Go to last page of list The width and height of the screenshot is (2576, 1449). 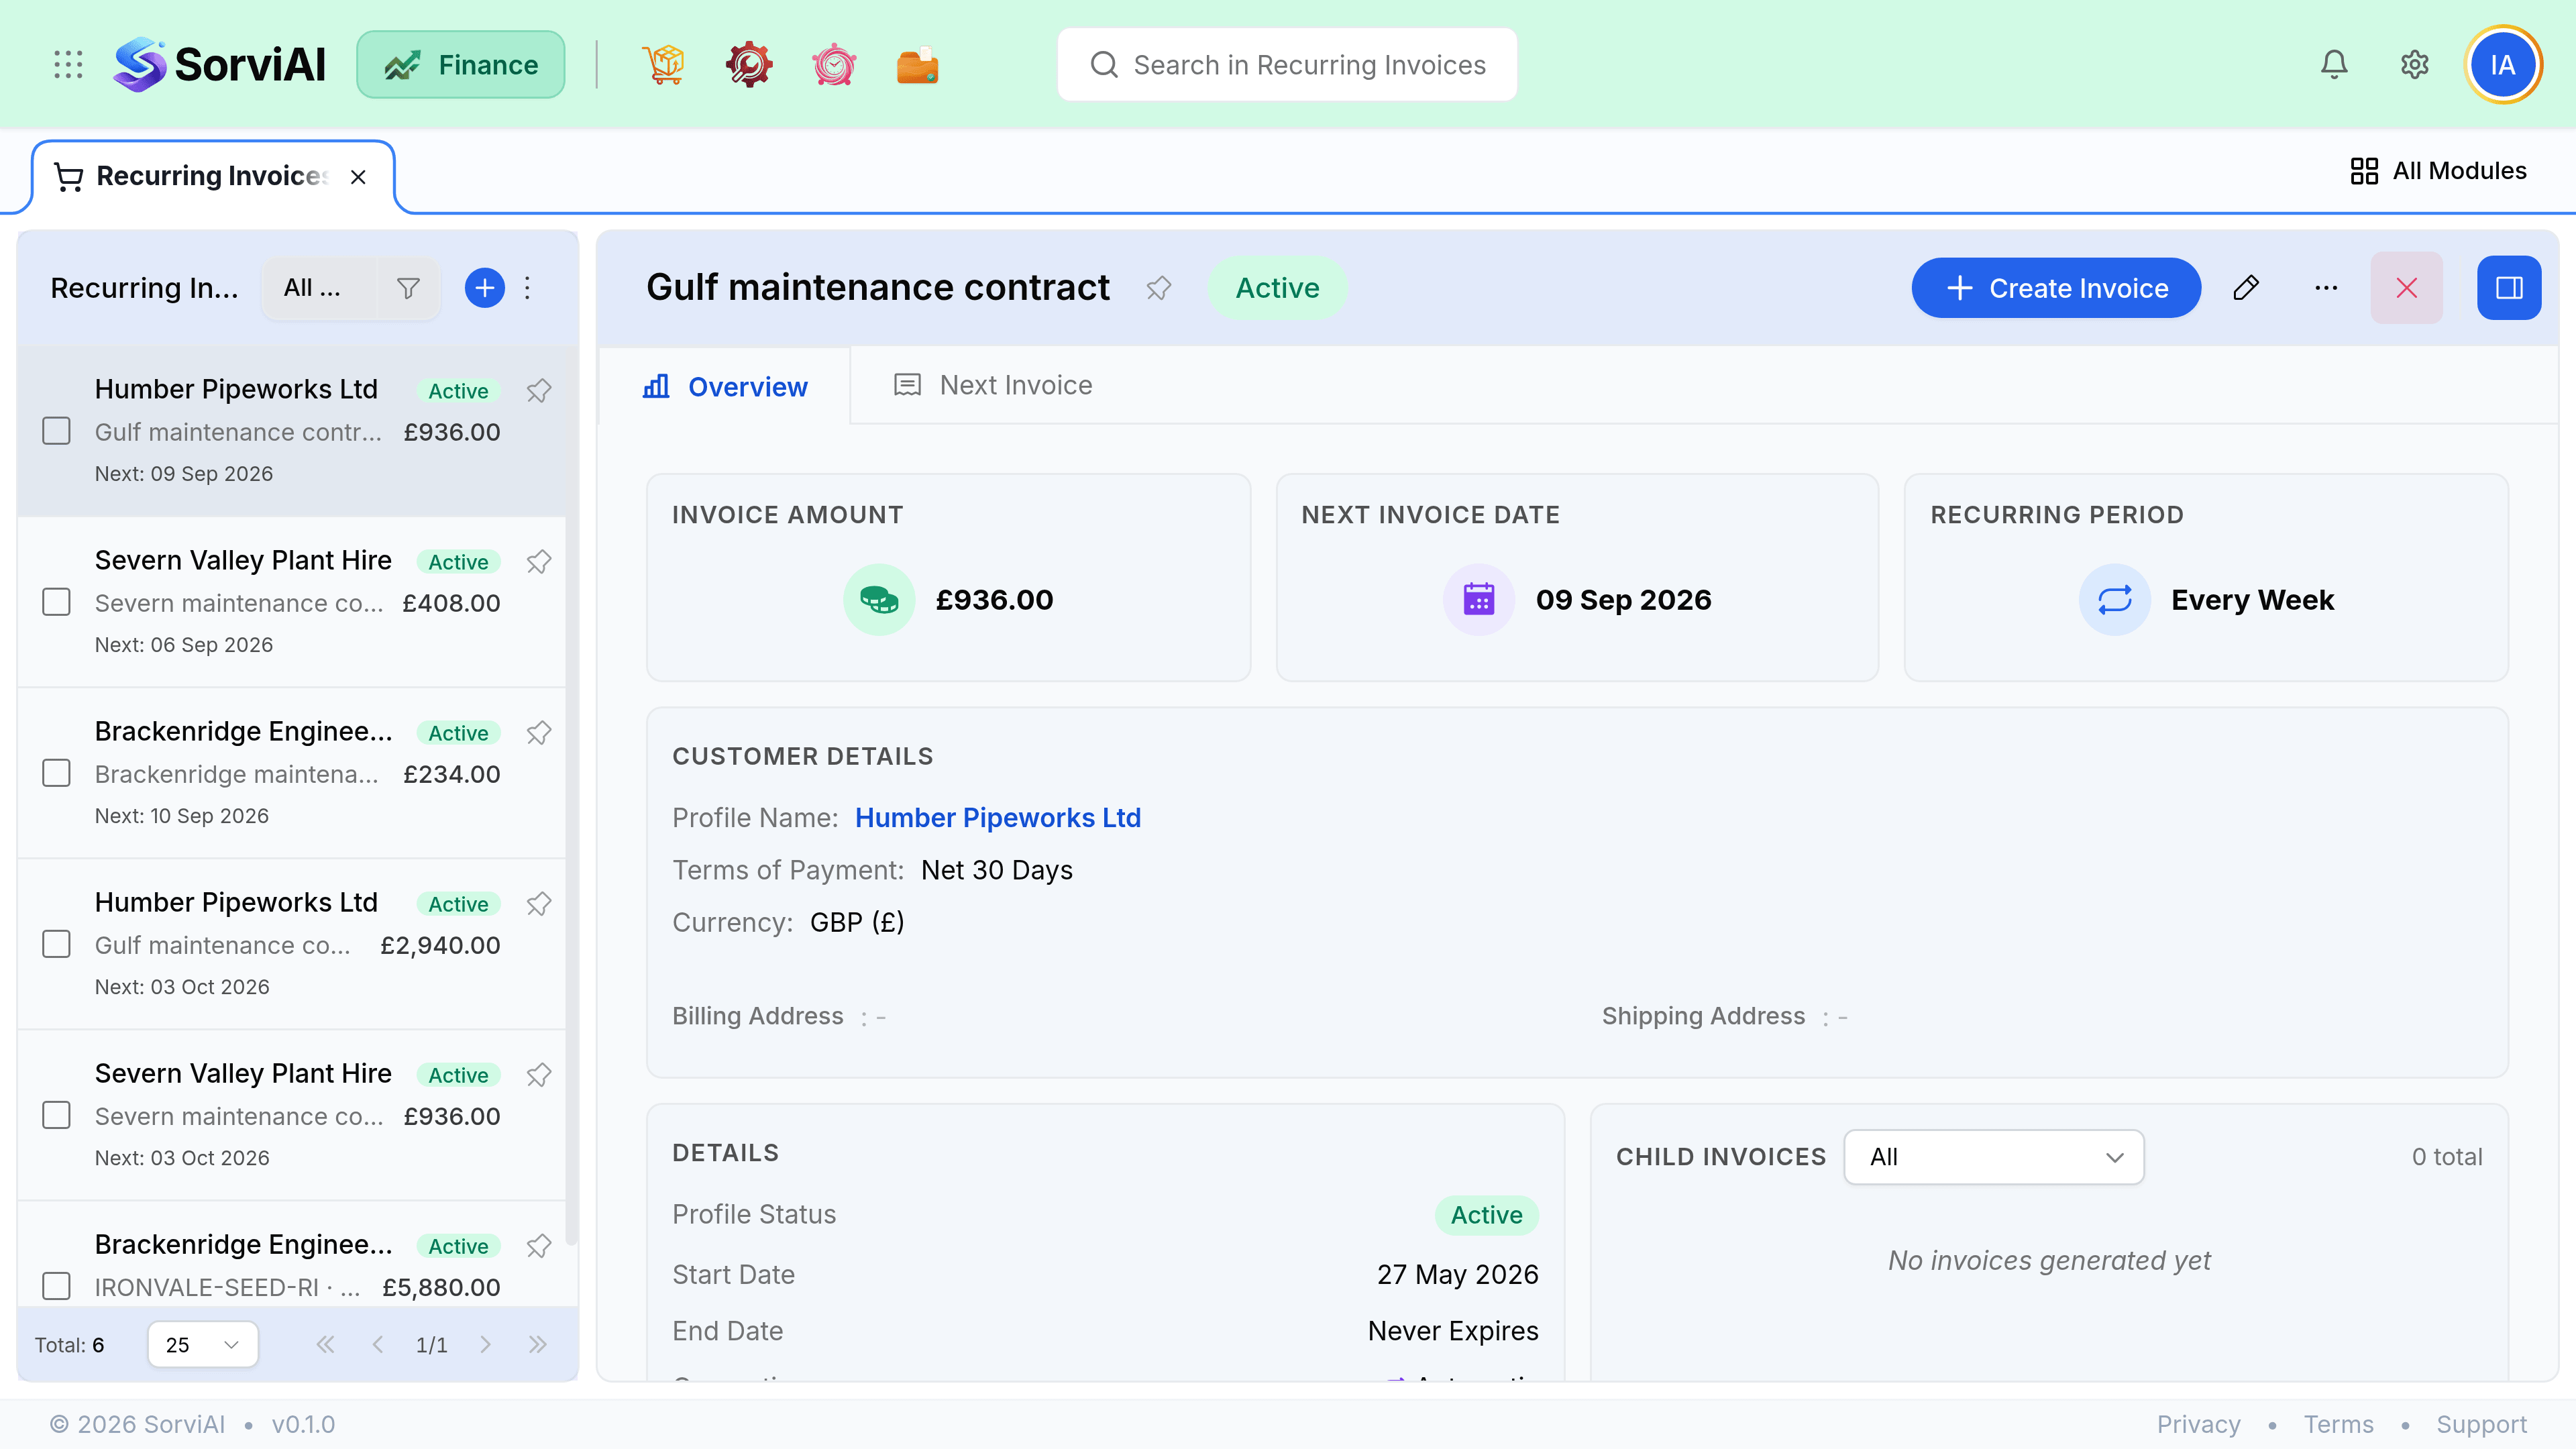pos(538,1344)
